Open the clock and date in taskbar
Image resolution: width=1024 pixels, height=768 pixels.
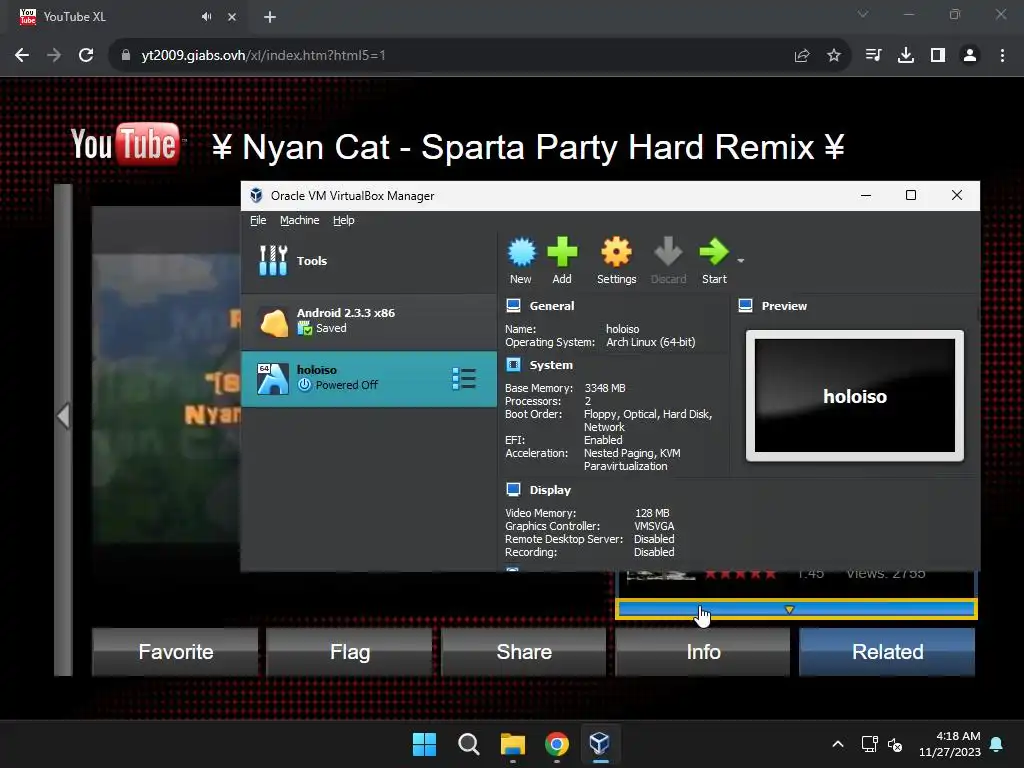(950, 744)
